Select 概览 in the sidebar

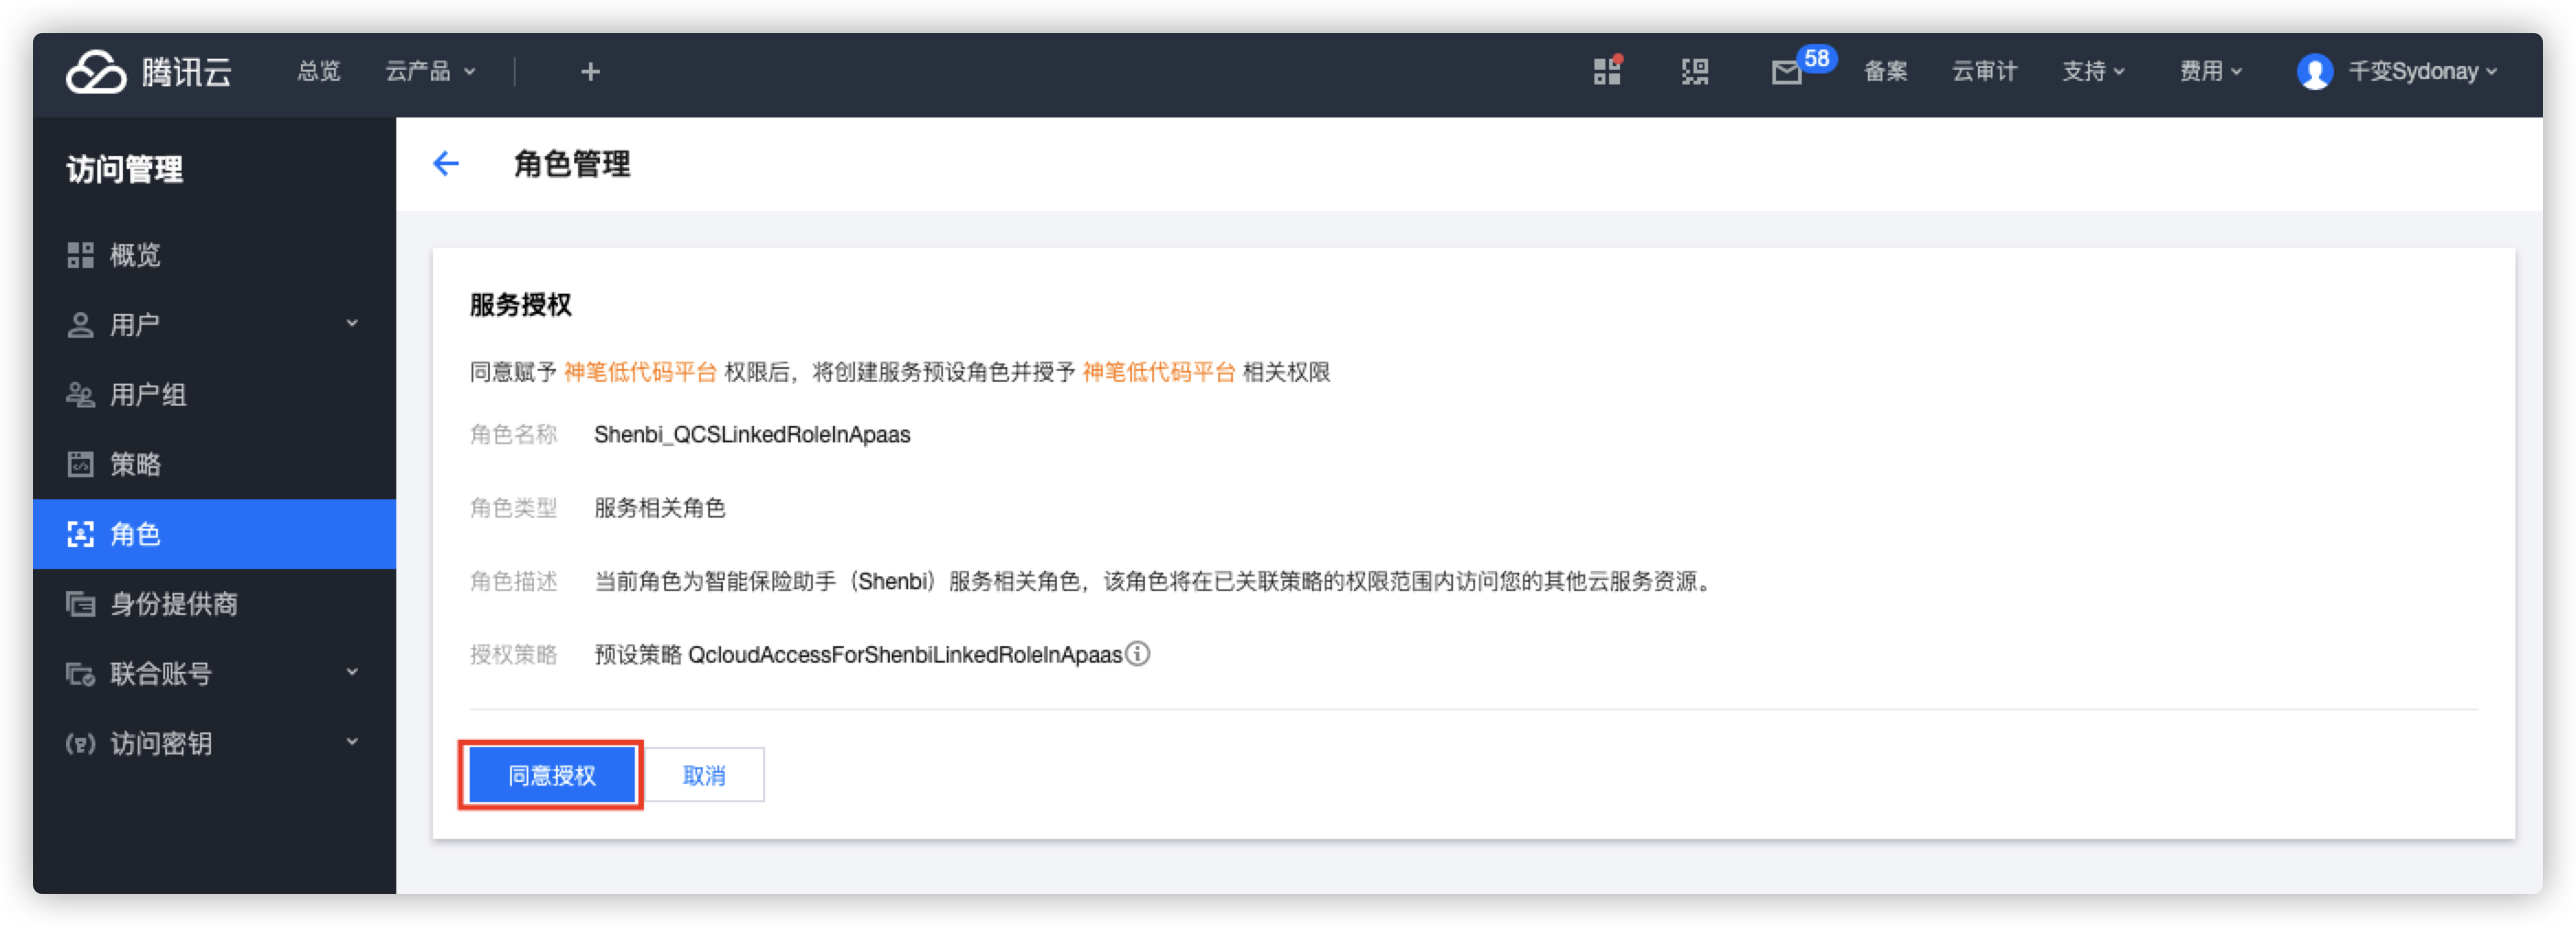(214, 255)
